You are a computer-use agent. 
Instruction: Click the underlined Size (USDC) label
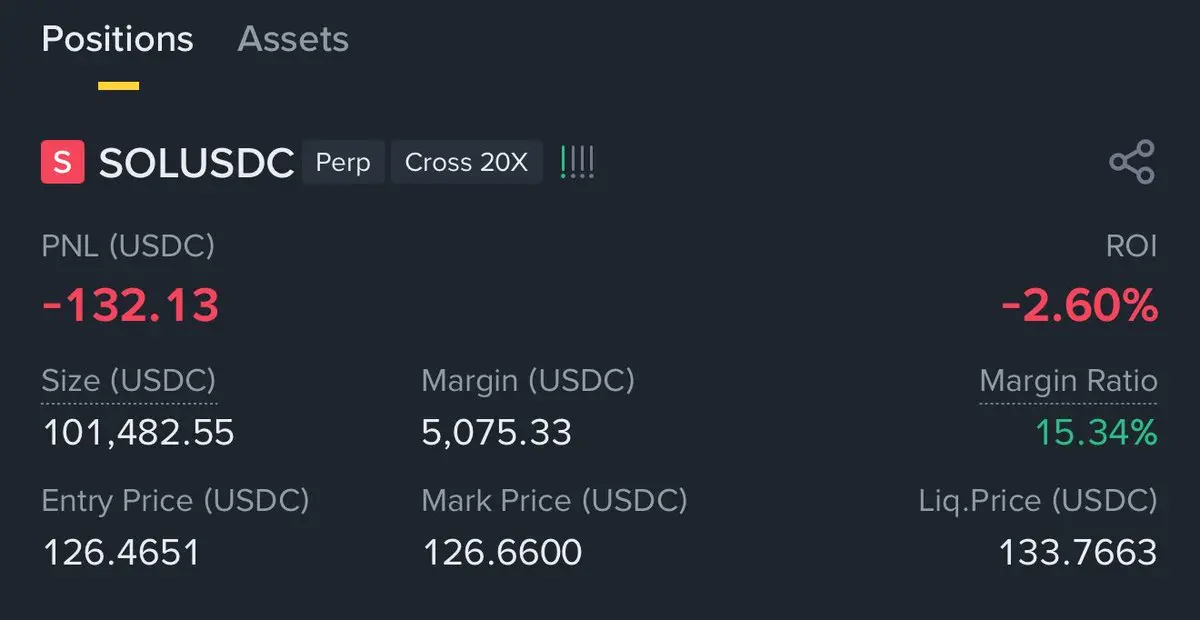coord(128,381)
